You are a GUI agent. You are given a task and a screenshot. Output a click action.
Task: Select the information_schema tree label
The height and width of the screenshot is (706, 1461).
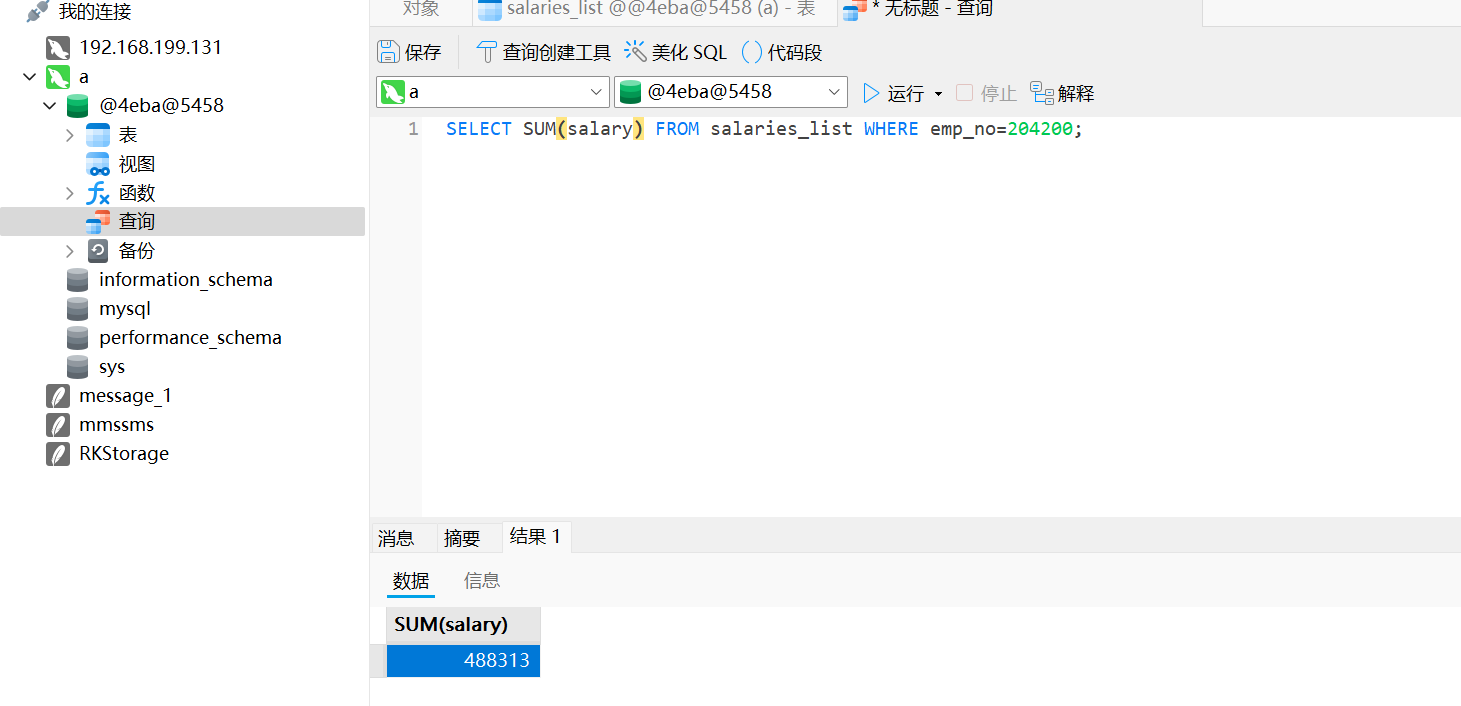tap(186, 280)
